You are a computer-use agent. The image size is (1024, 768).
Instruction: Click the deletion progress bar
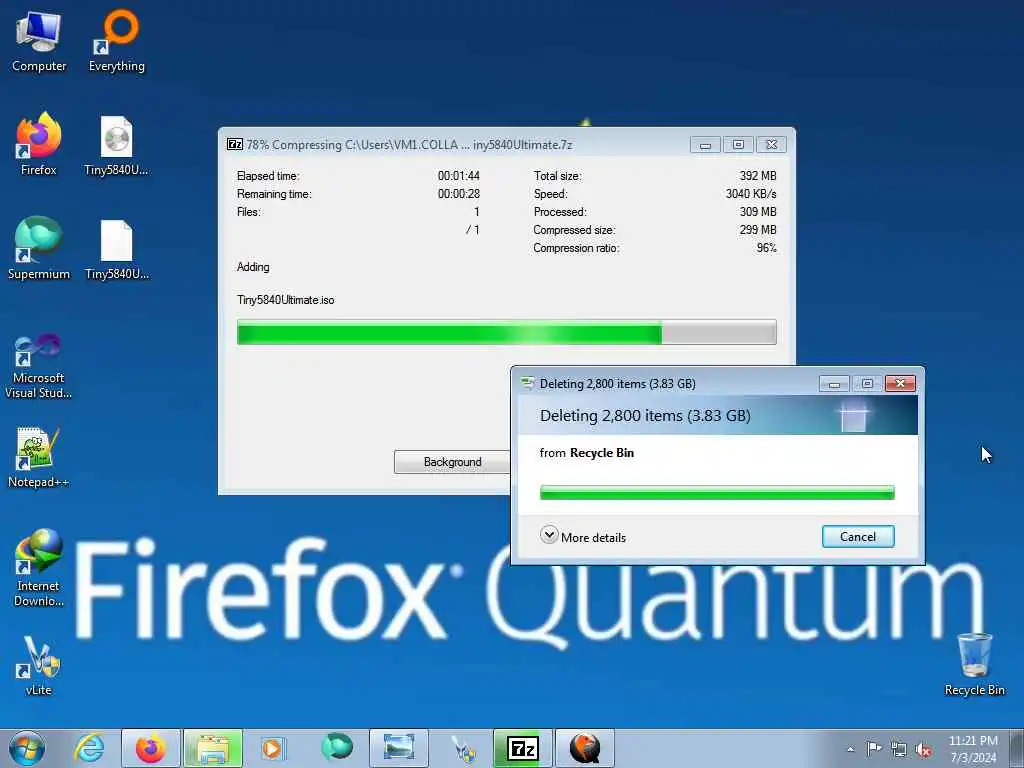[x=717, y=492]
